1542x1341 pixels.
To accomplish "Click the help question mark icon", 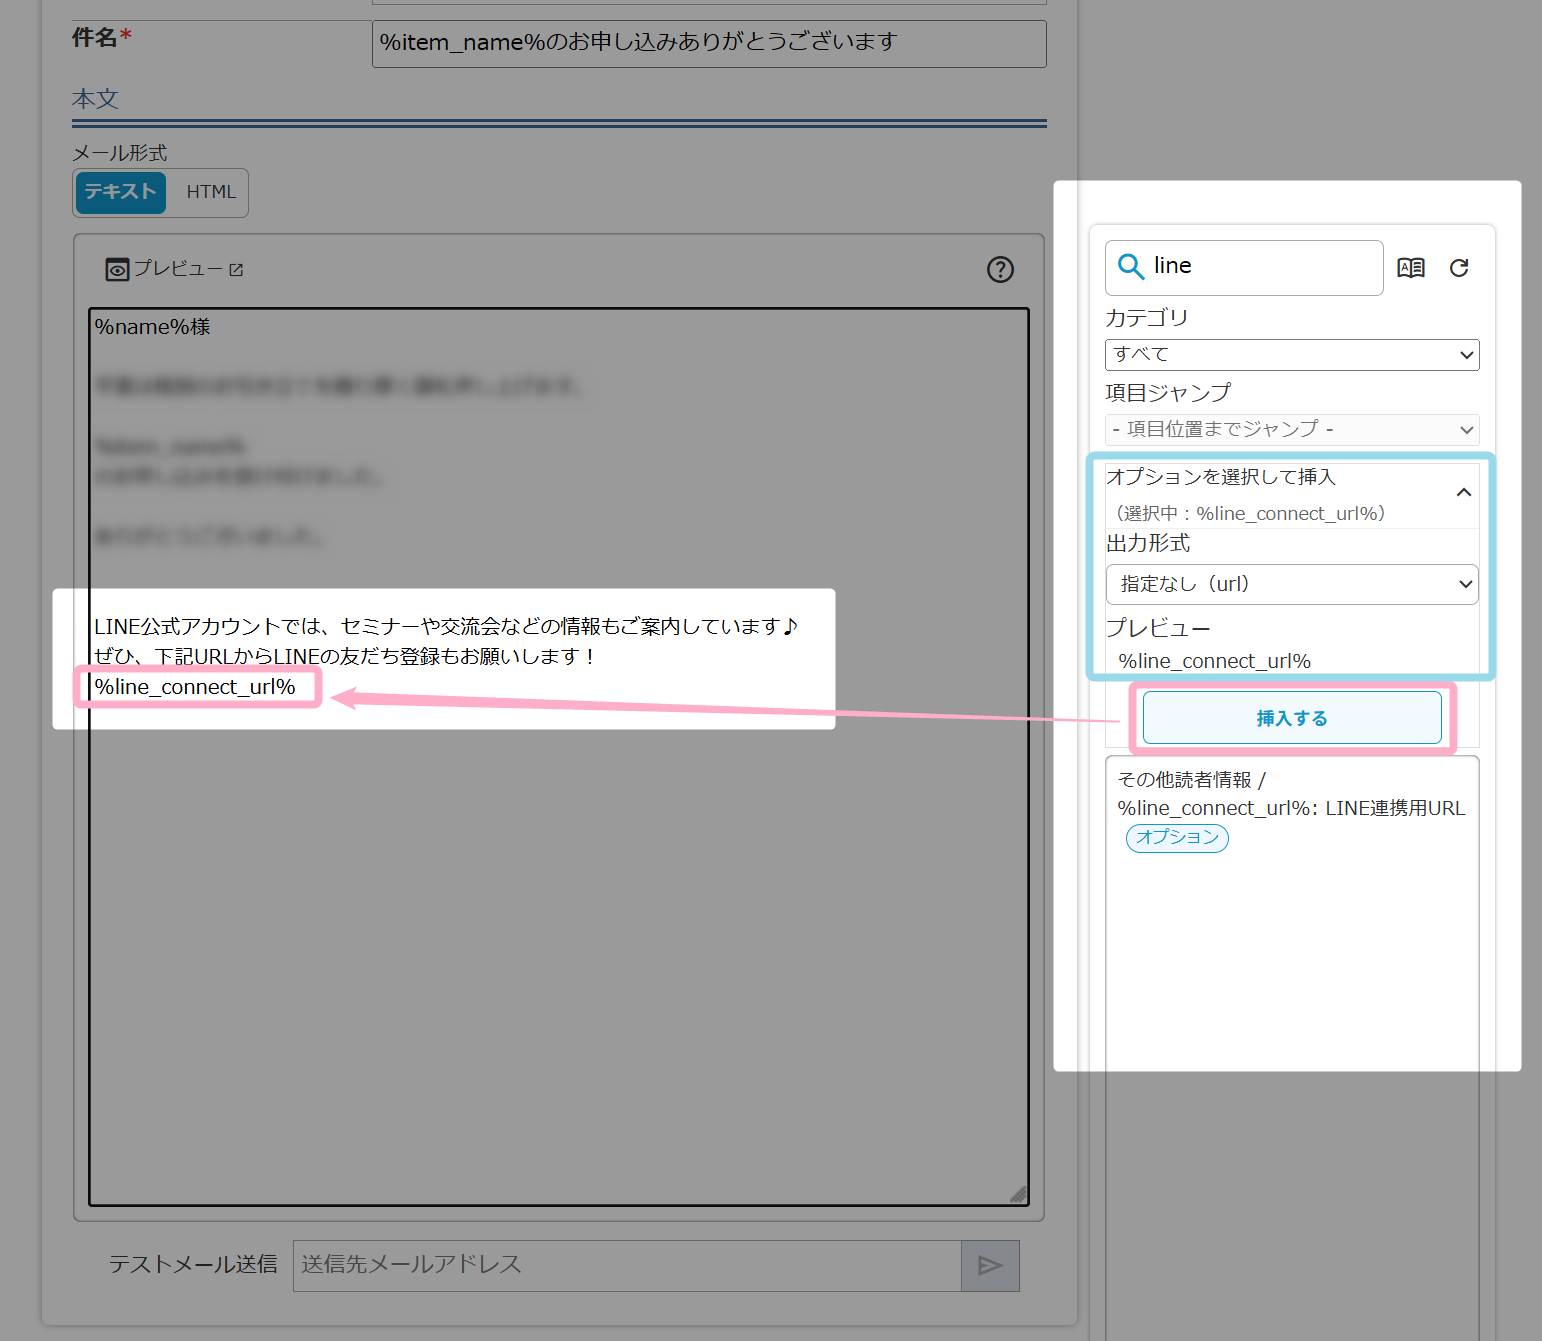I will (x=1000, y=270).
